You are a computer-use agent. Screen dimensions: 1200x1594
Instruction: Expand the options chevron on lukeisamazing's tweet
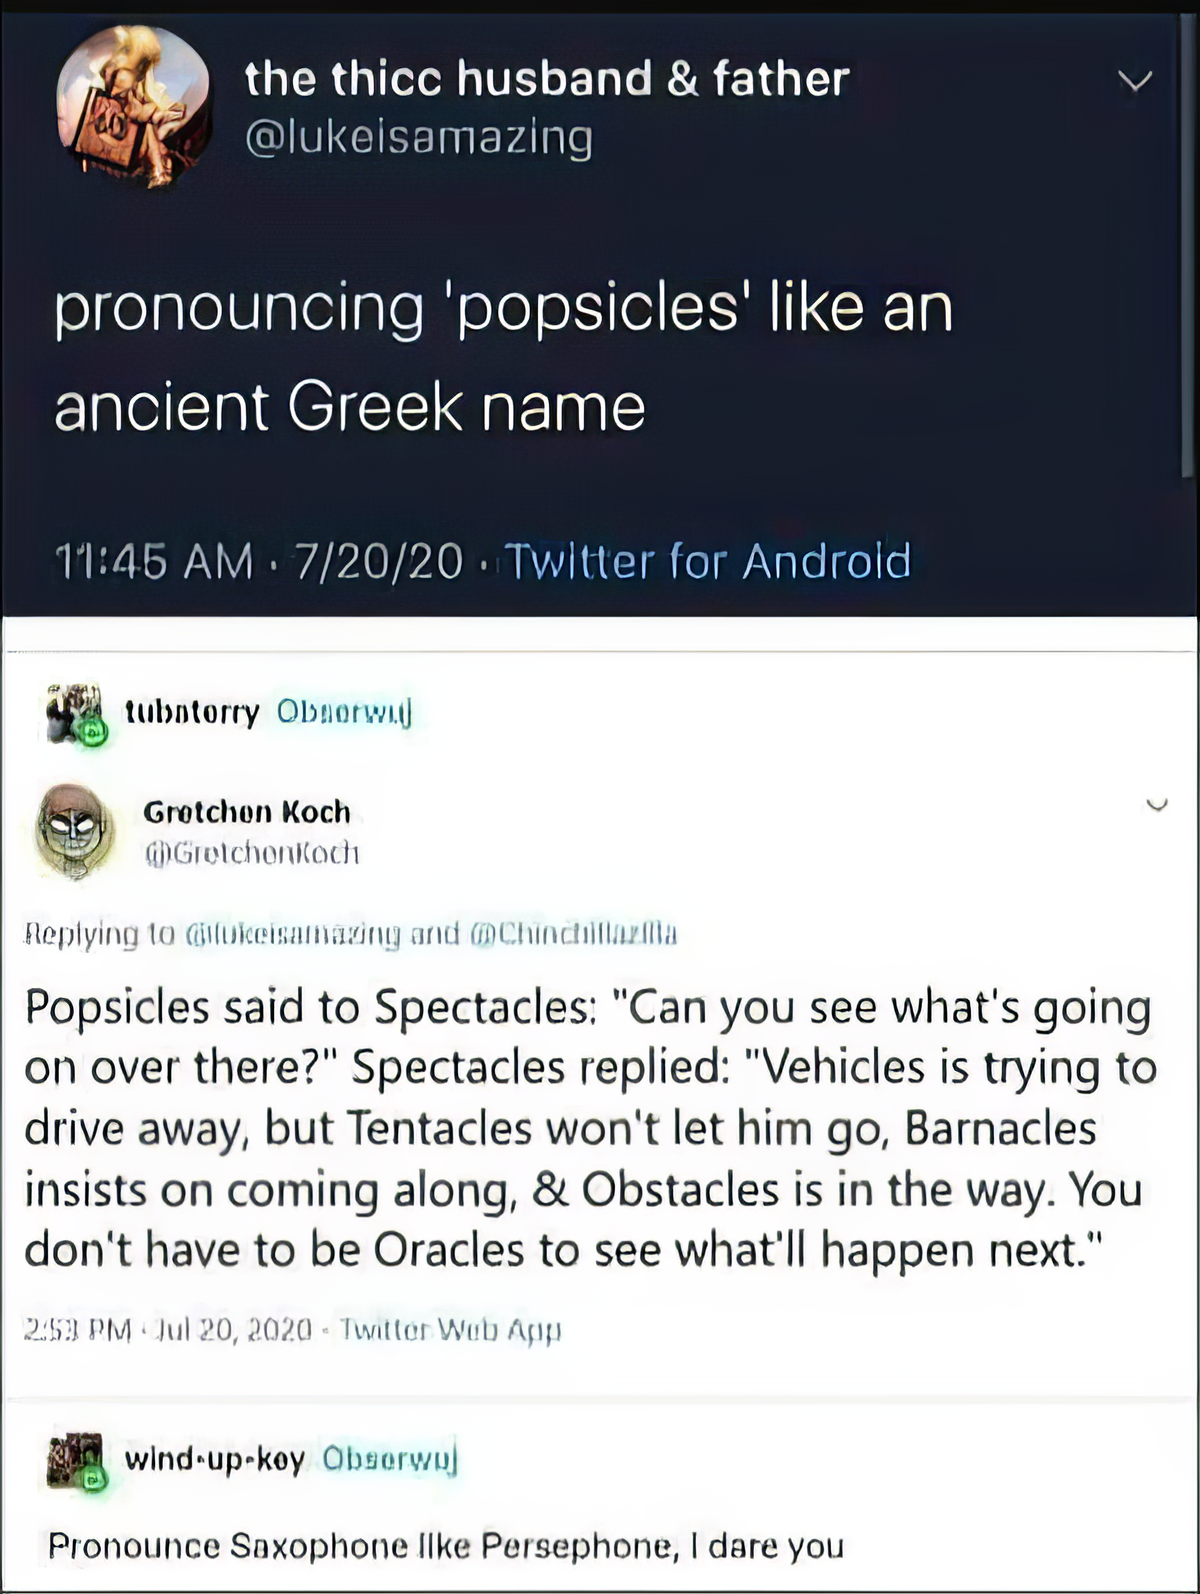coord(1135,82)
